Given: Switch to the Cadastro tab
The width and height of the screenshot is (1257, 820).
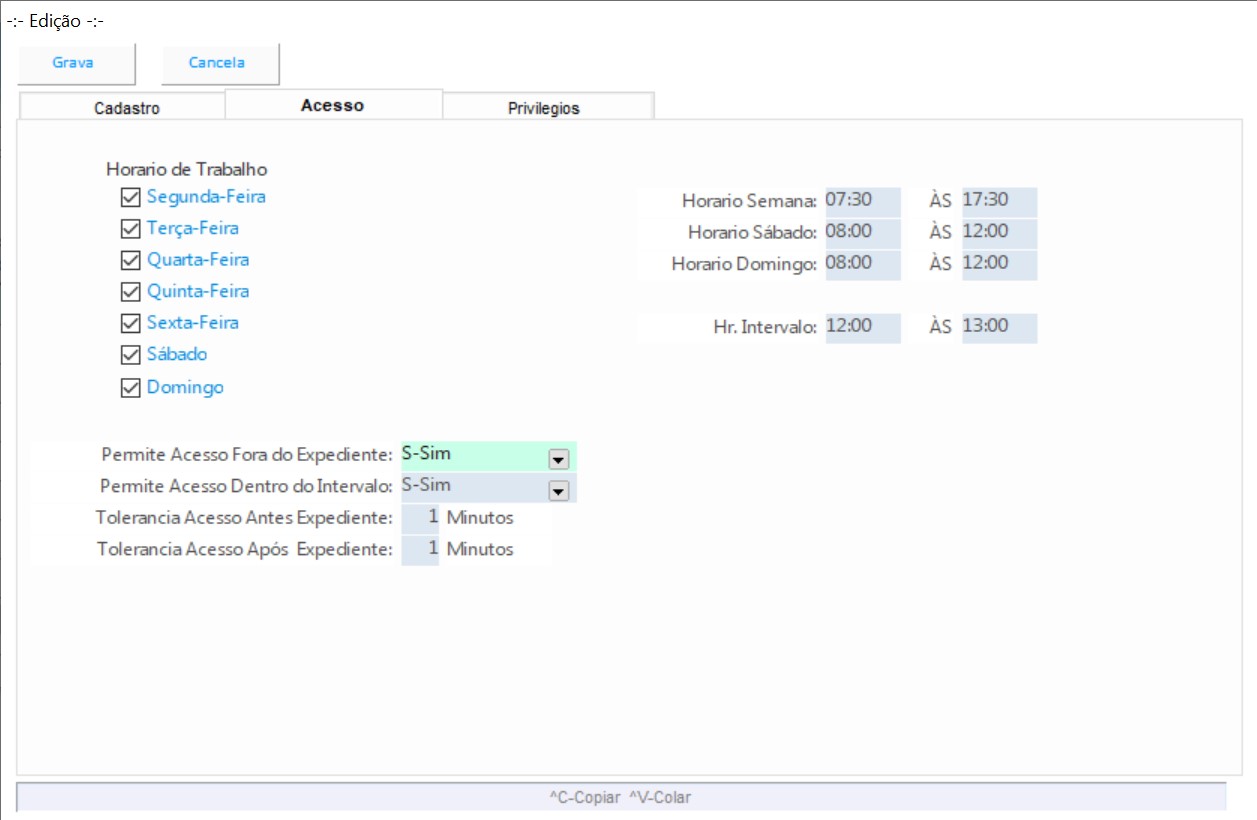Looking at the screenshot, I should [126, 108].
